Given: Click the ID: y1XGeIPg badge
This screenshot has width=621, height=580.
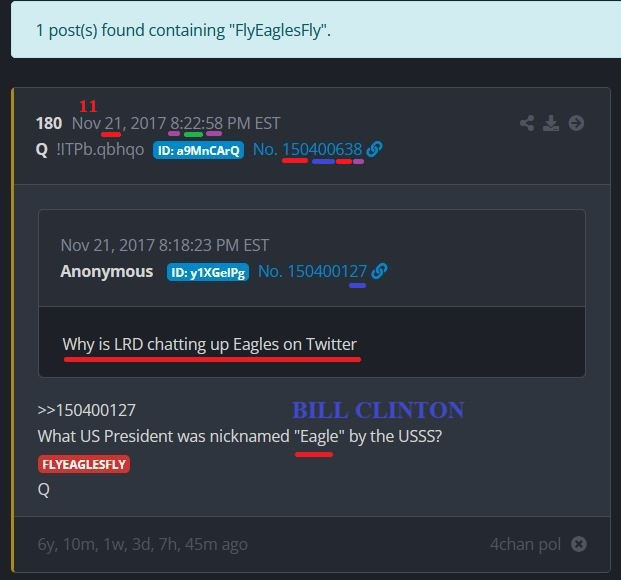Looking at the screenshot, I should (208, 272).
